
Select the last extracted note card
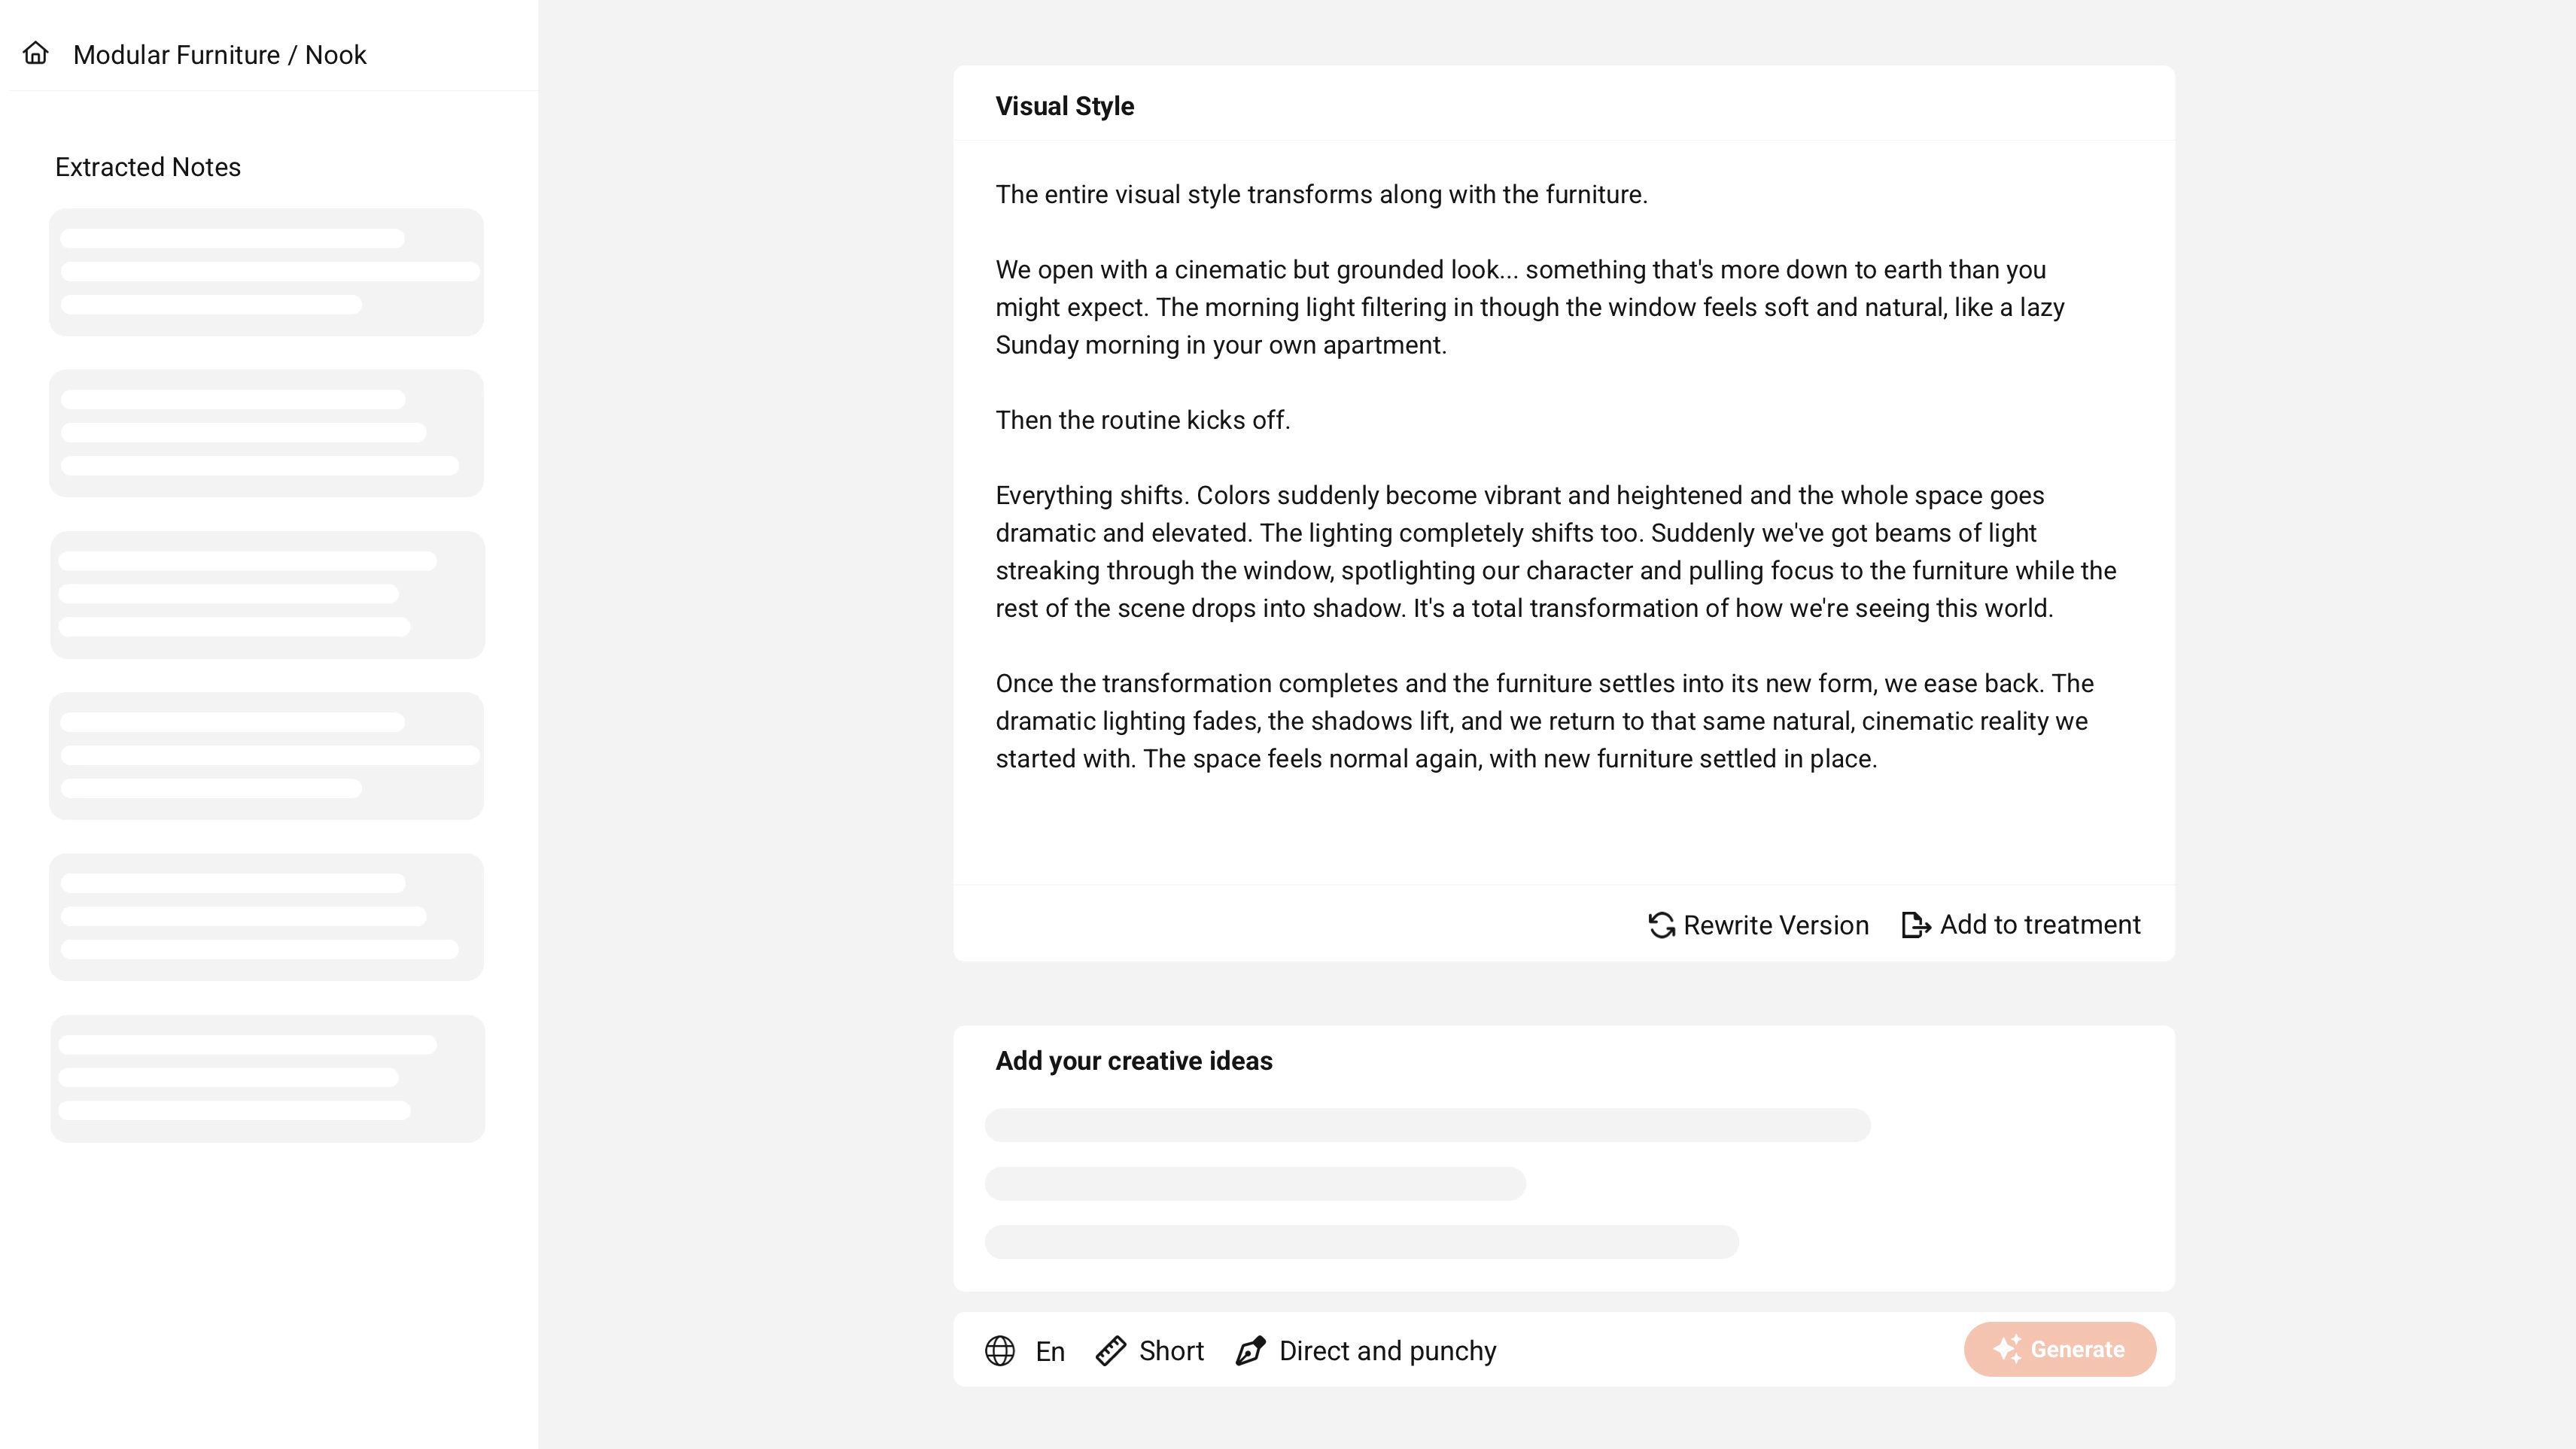pyautogui.click(x=266, y=1079)
